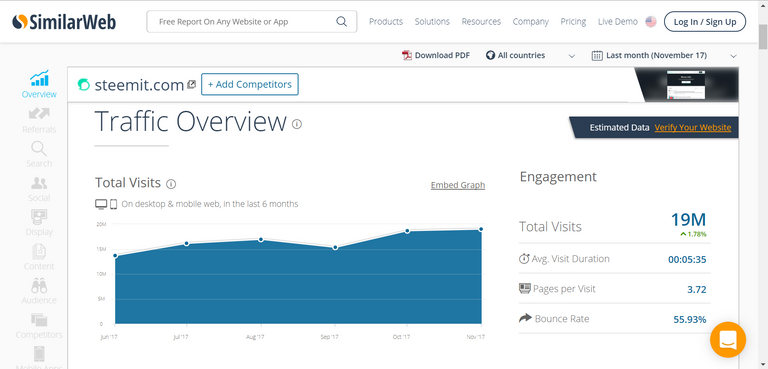Click the Jun'17 data point
The width and height of the screenshot is (768, 369).
(x=115, y=255)
